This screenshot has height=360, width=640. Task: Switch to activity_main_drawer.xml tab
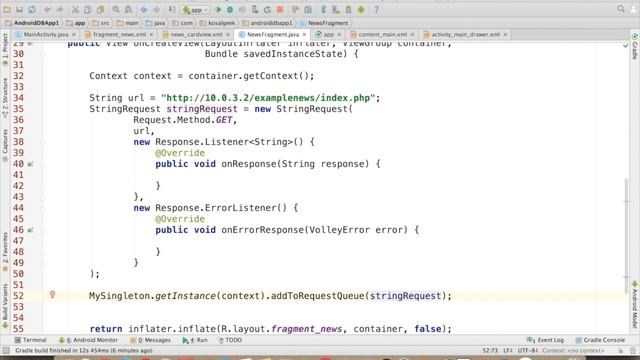pyautogui.click(x=465, y=35)
